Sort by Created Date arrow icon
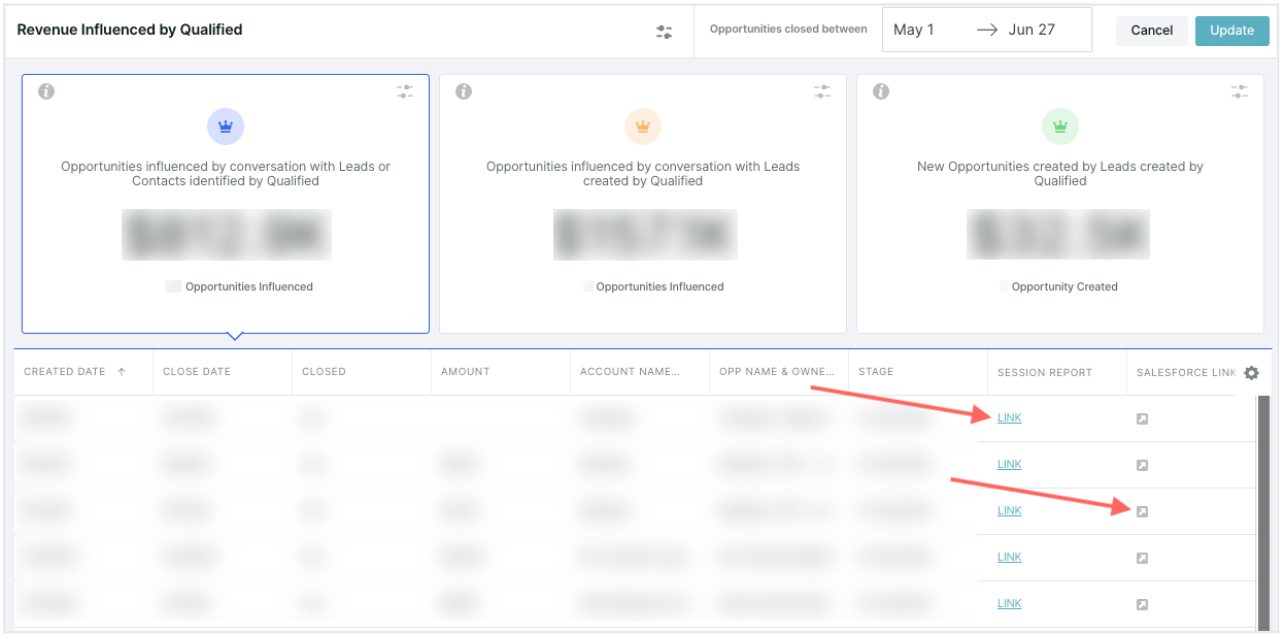 coord(122,372)
